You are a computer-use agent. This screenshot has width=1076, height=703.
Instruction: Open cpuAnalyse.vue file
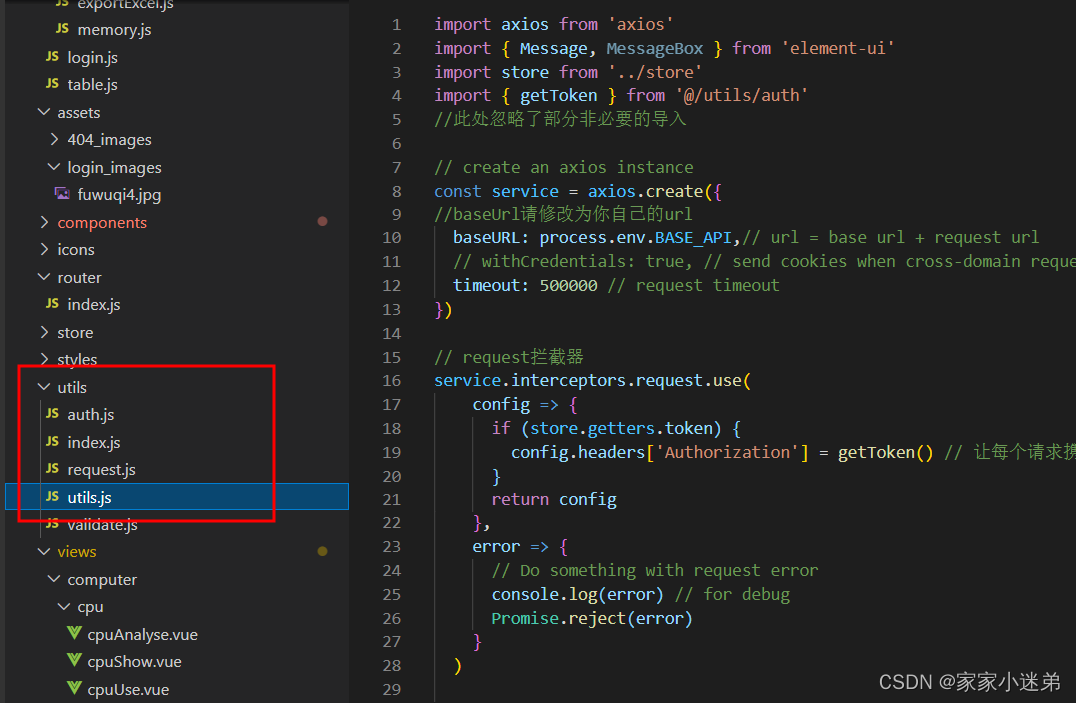142,634
